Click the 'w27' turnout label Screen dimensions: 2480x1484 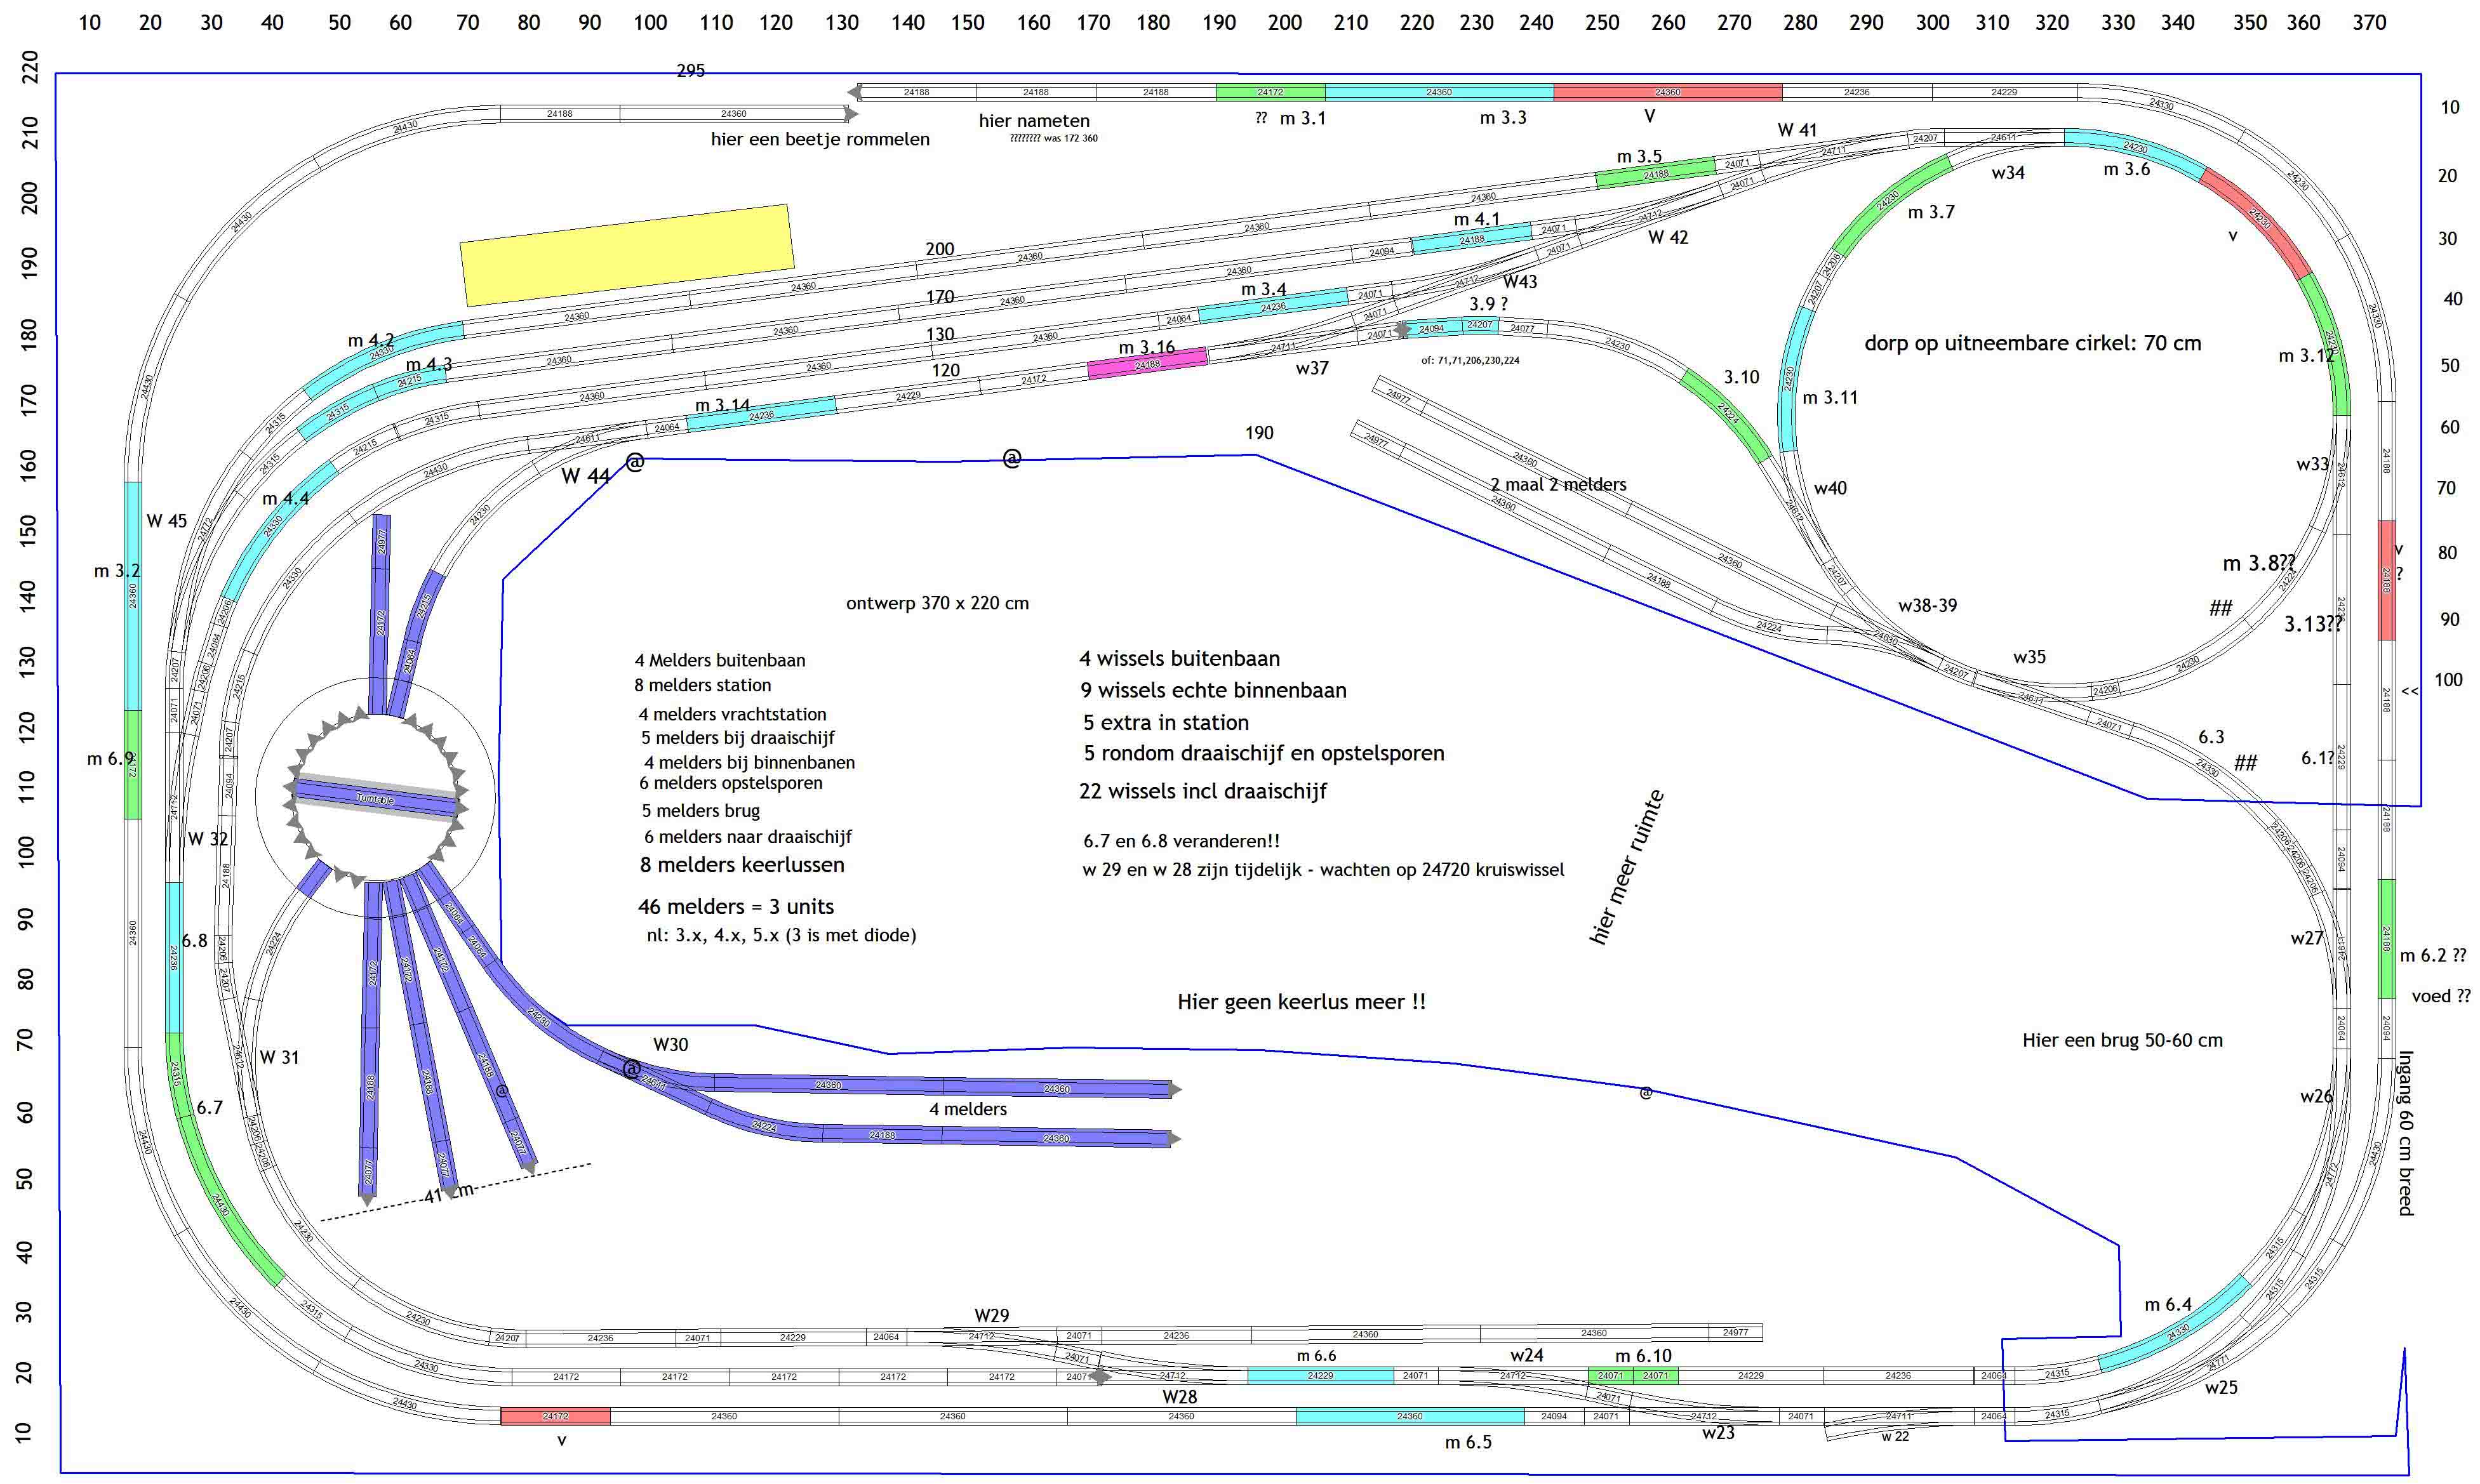(x=2307, y=938)
